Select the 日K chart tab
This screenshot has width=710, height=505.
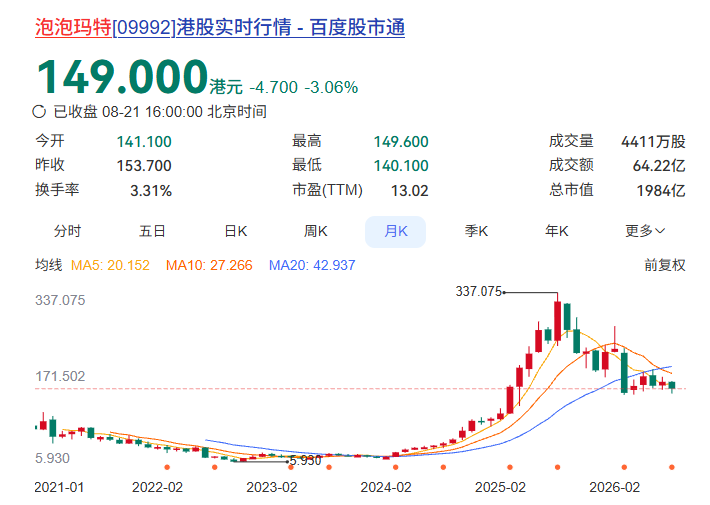point(235,231)
